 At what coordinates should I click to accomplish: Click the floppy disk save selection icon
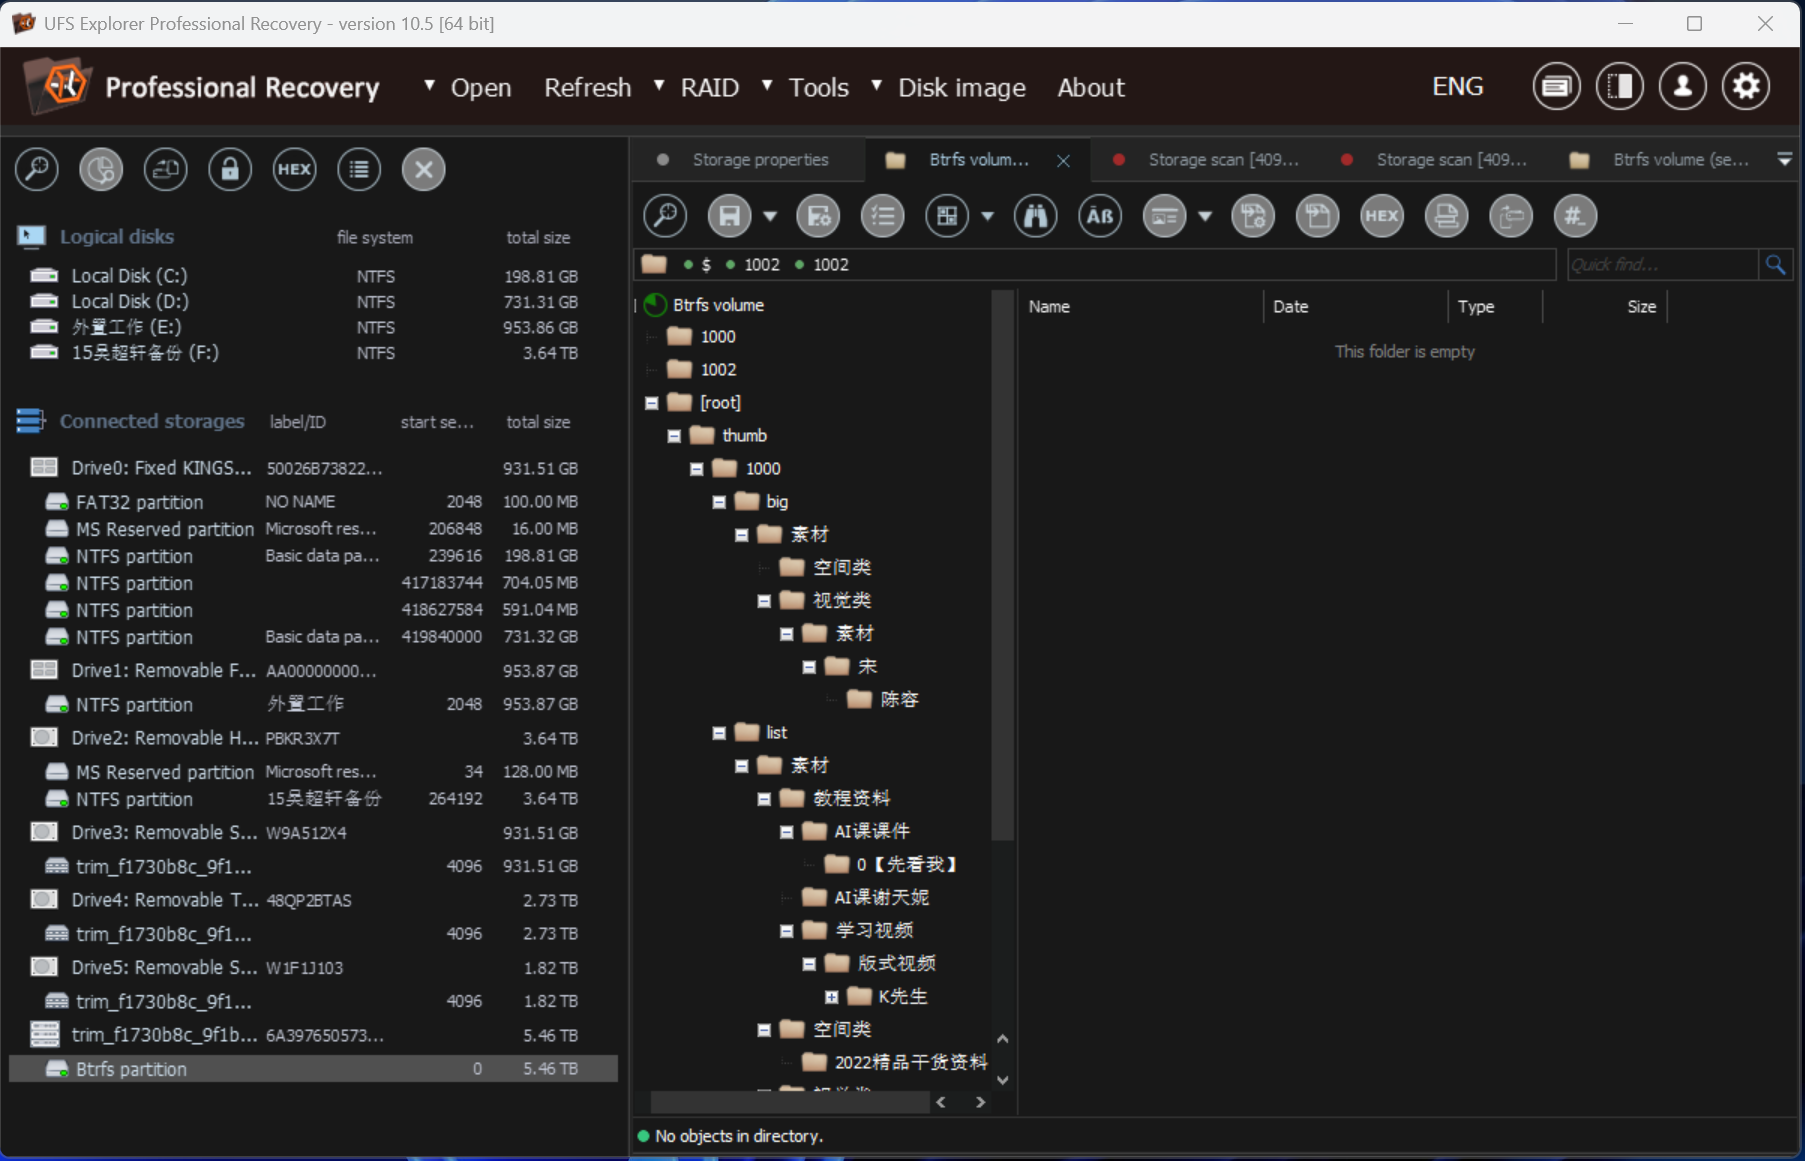click(x=730, y=216)
